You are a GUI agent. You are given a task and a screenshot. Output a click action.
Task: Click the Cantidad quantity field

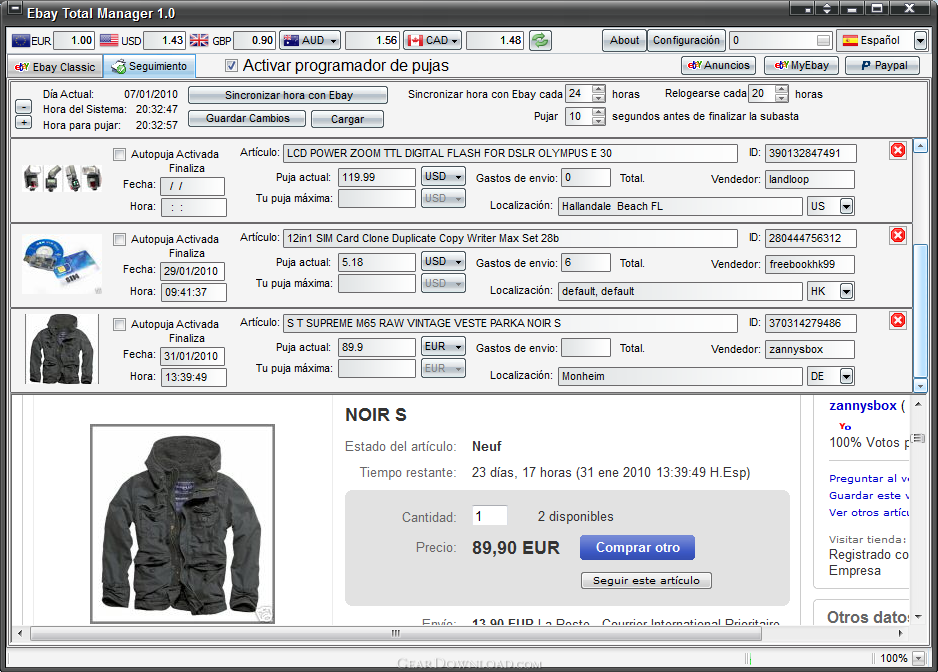point(489,516)
